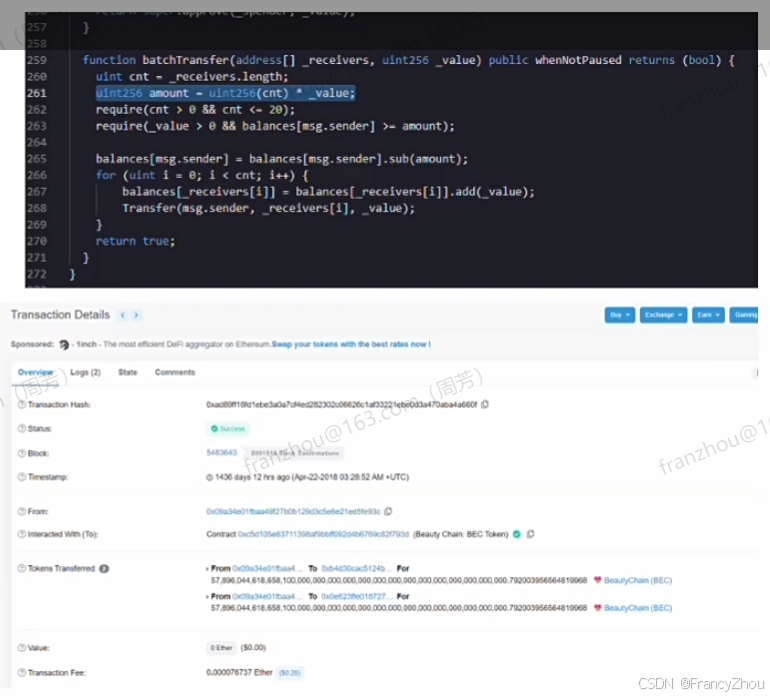Click the first transfer's 57,896,044,618 amount
This screenshot has width=770, height=697.
click(399, 581)
